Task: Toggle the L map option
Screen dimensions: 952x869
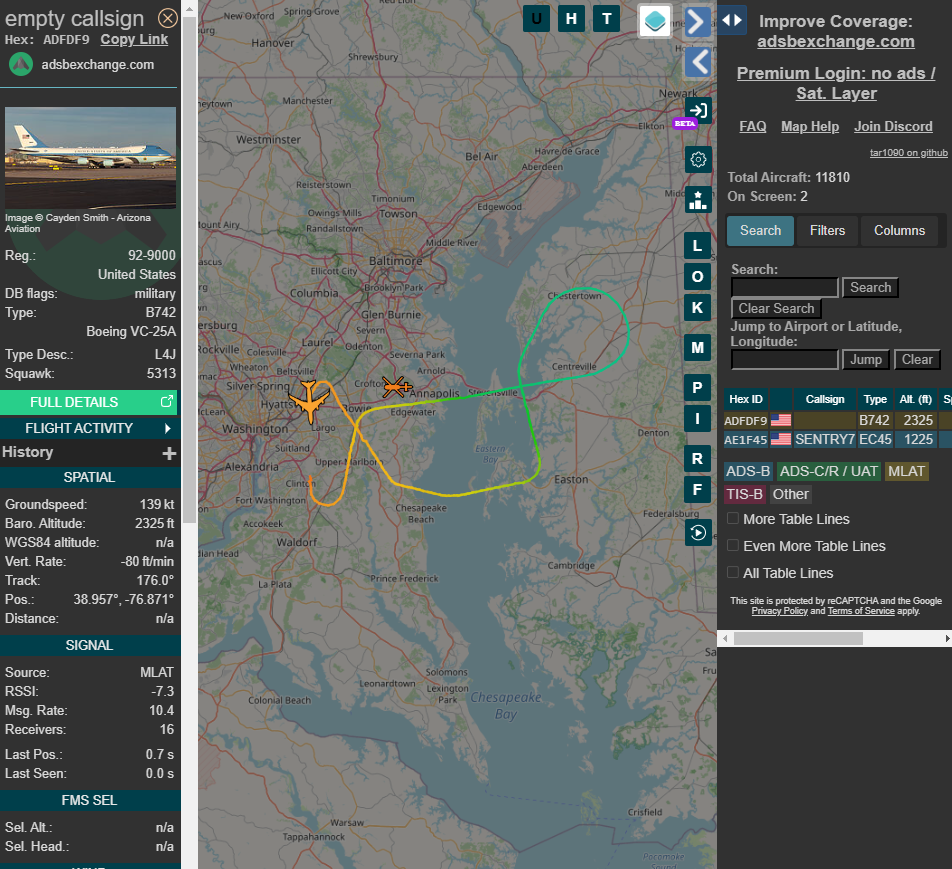Action: tap(698, 246)
